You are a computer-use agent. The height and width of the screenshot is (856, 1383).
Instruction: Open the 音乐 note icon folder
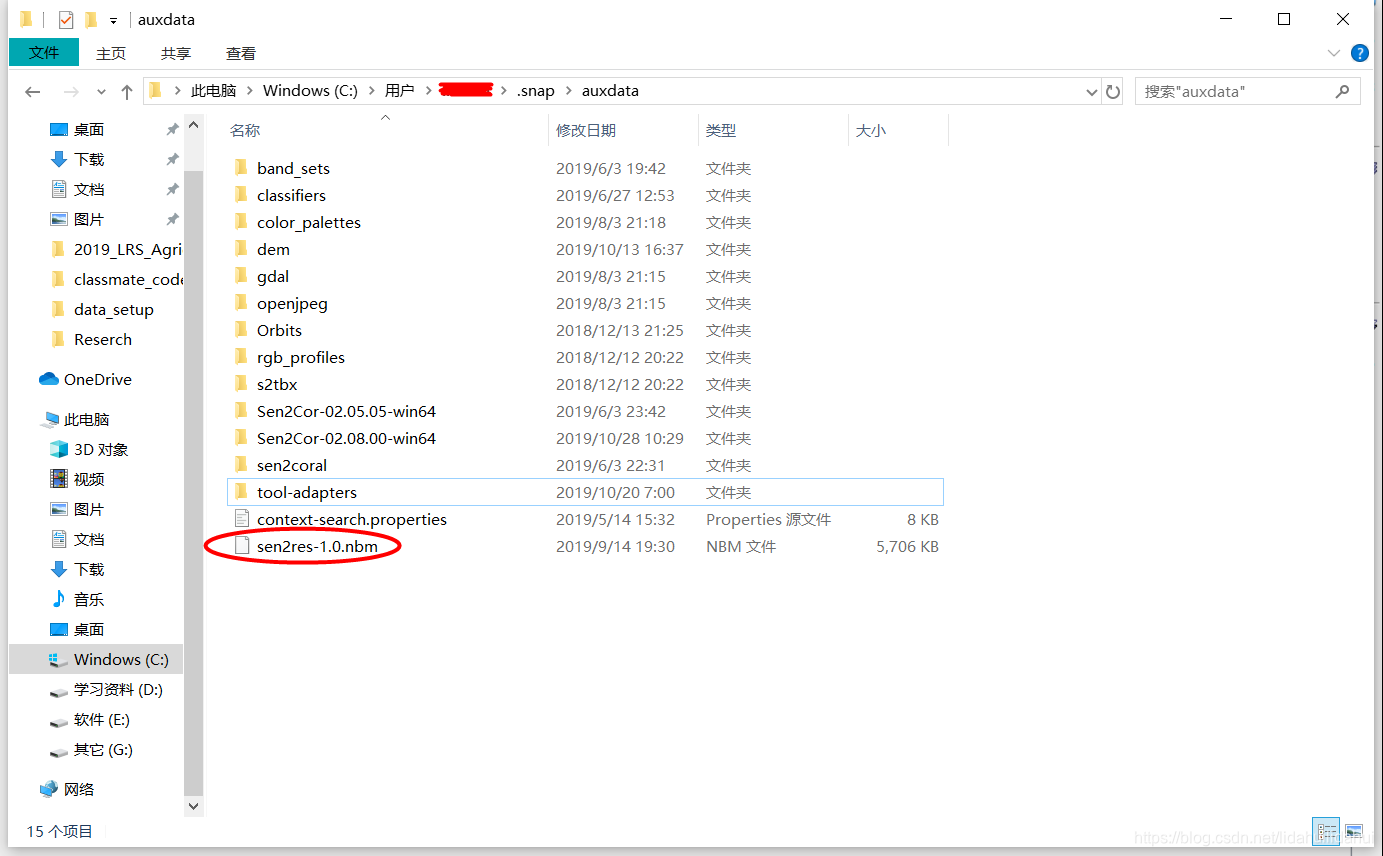coord(59,599)
